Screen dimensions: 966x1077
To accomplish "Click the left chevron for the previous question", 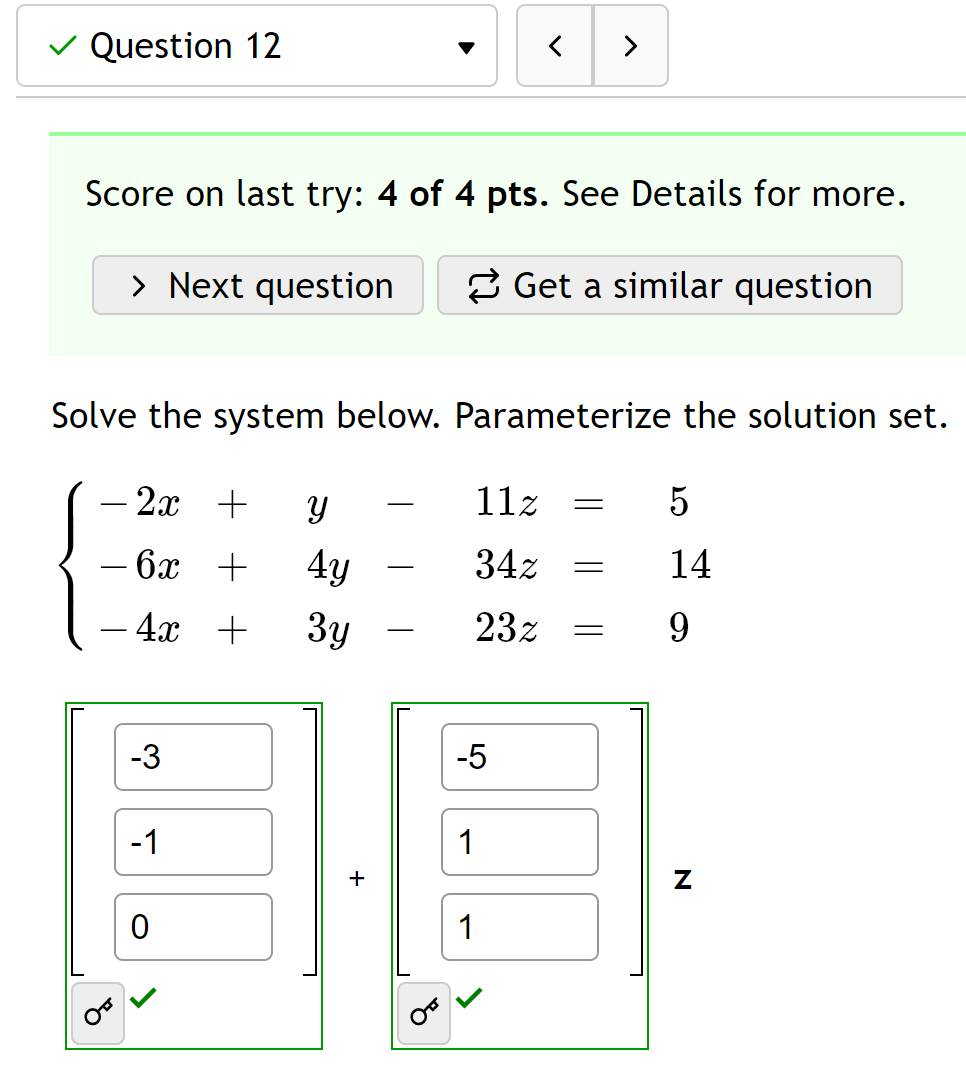I will [555, 45].
